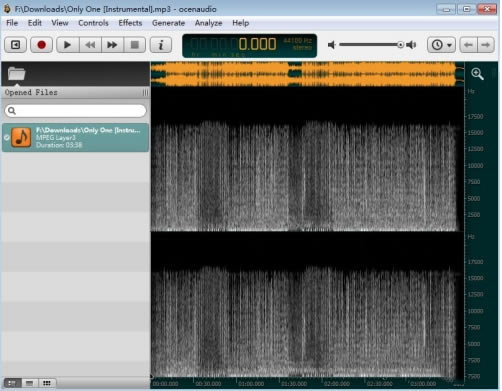Open the Controls menu

tap(93, 23)
